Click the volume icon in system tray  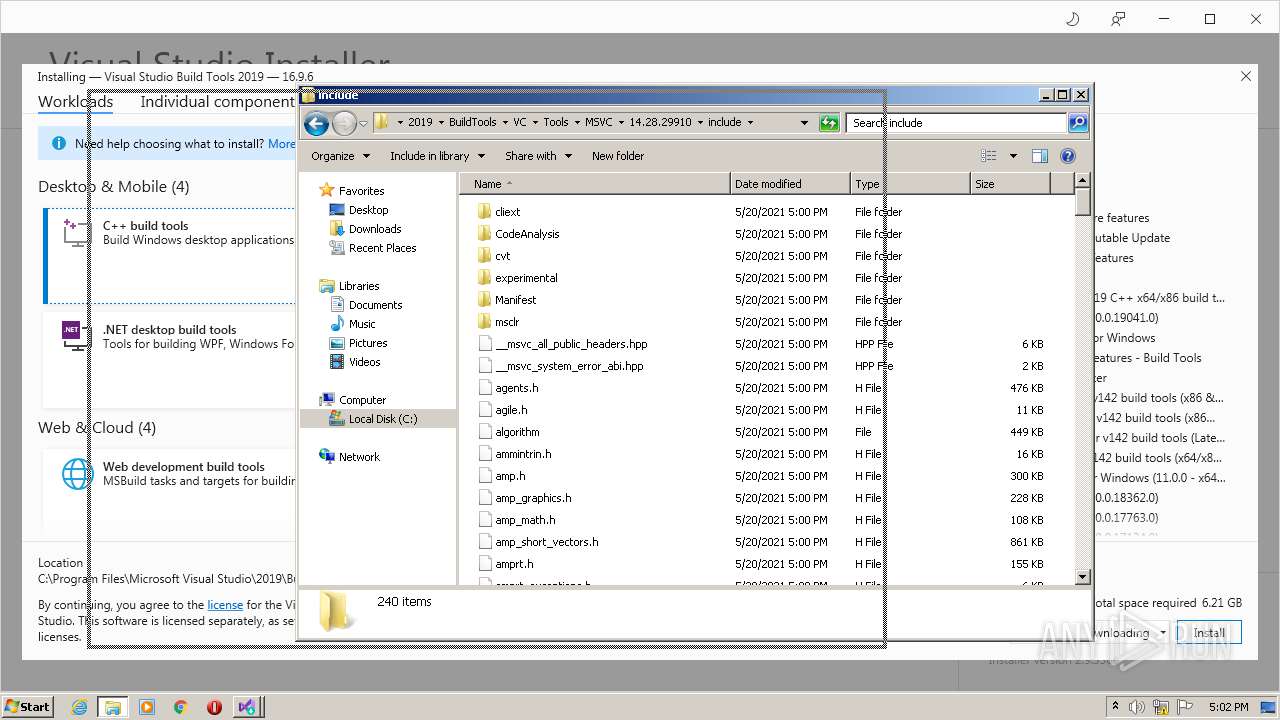tap(1137, 707)
